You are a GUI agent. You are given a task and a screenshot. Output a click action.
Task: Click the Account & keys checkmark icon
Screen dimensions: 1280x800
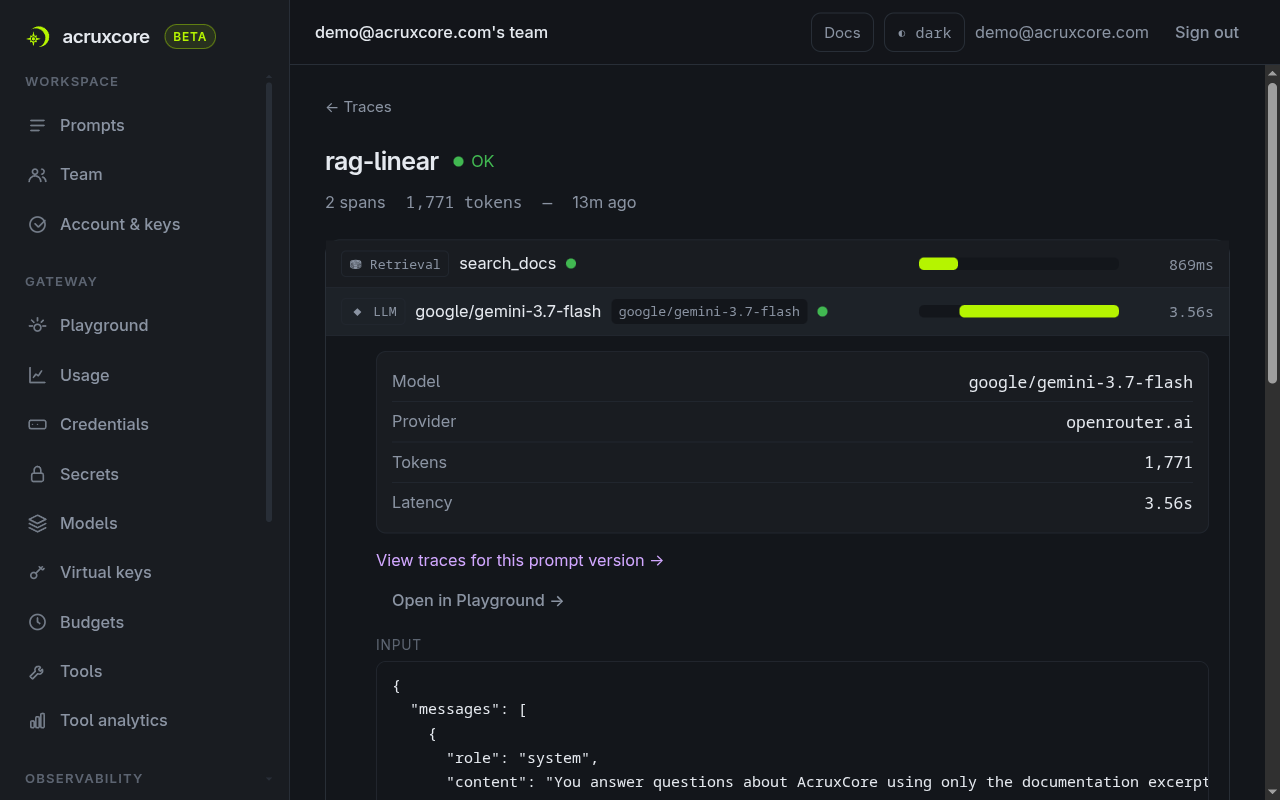pos(37,224)
